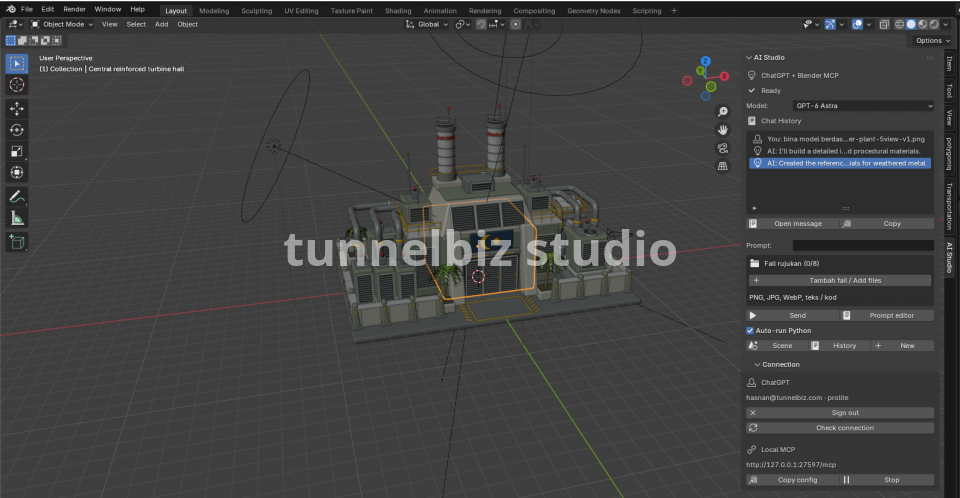960x498 pixels.
Task: Click the Prompt editor button
Action: click(887, 315)
